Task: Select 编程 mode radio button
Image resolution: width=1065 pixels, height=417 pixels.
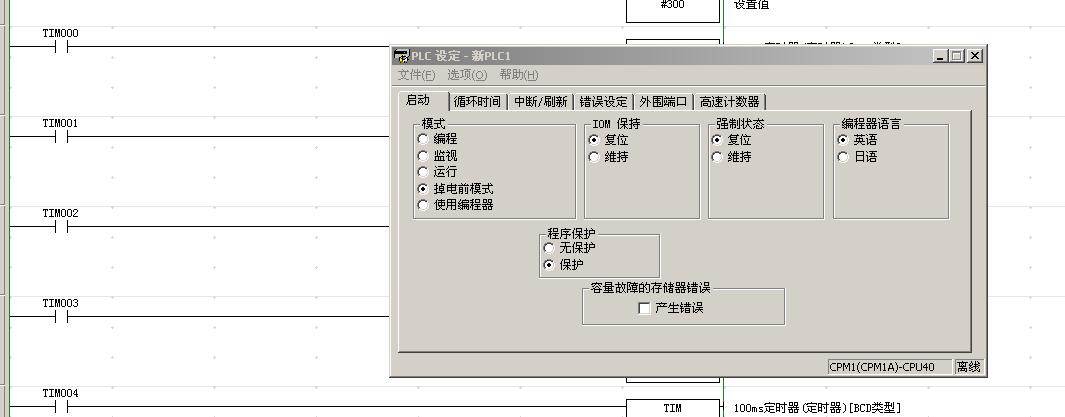Action: tap(423, 140)
